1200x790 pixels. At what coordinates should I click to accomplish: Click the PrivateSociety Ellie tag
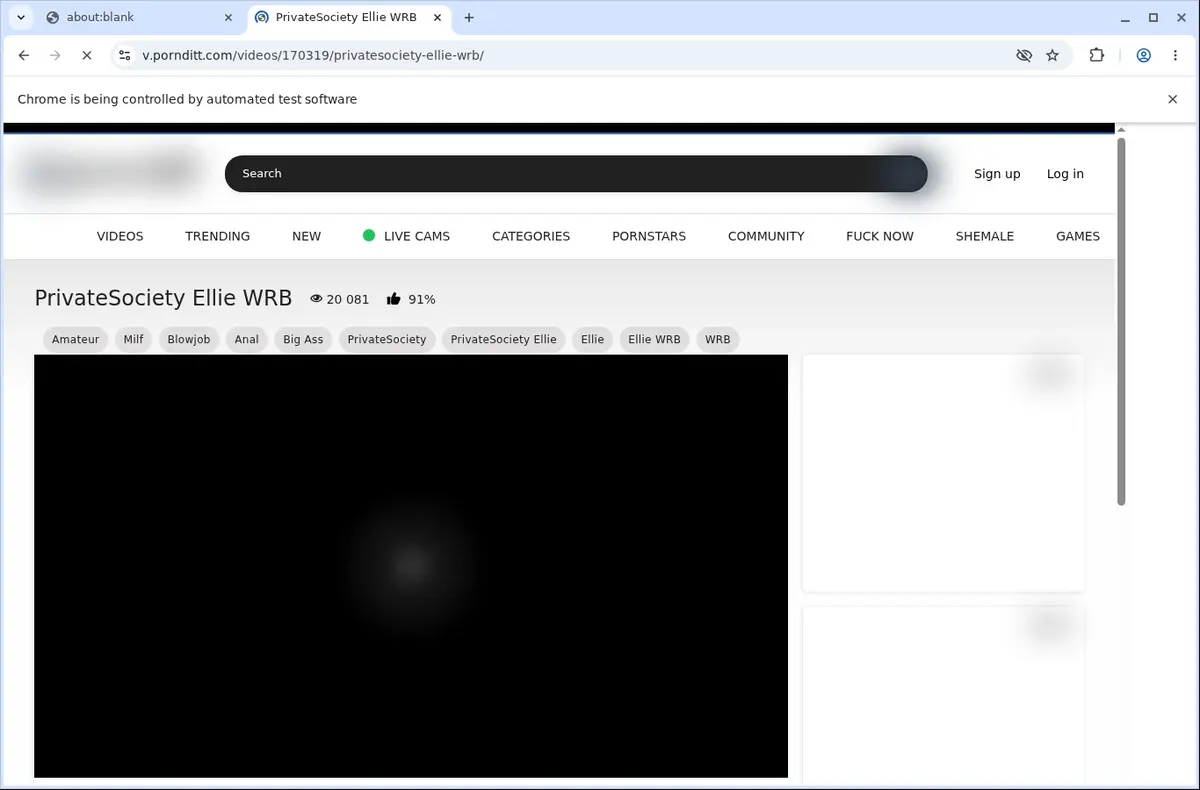pyautogui.click(x=504, y=340)
